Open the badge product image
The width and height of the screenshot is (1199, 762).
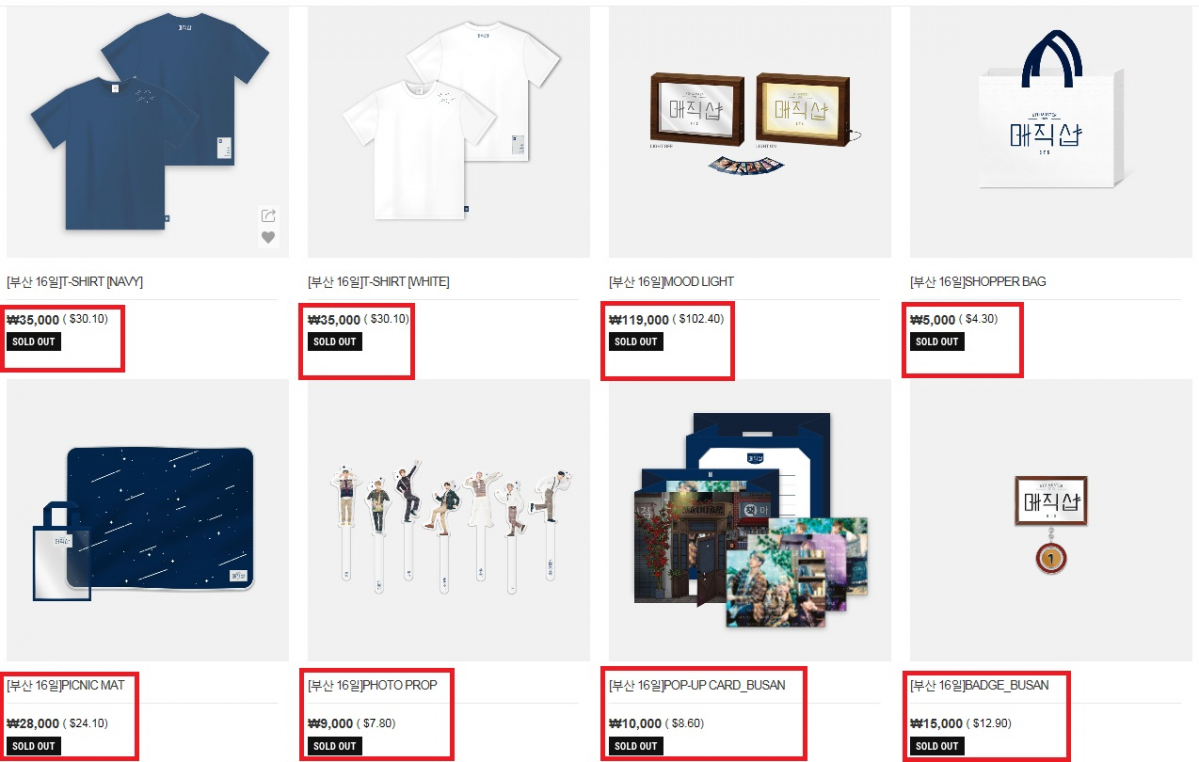click(1051, 520)
